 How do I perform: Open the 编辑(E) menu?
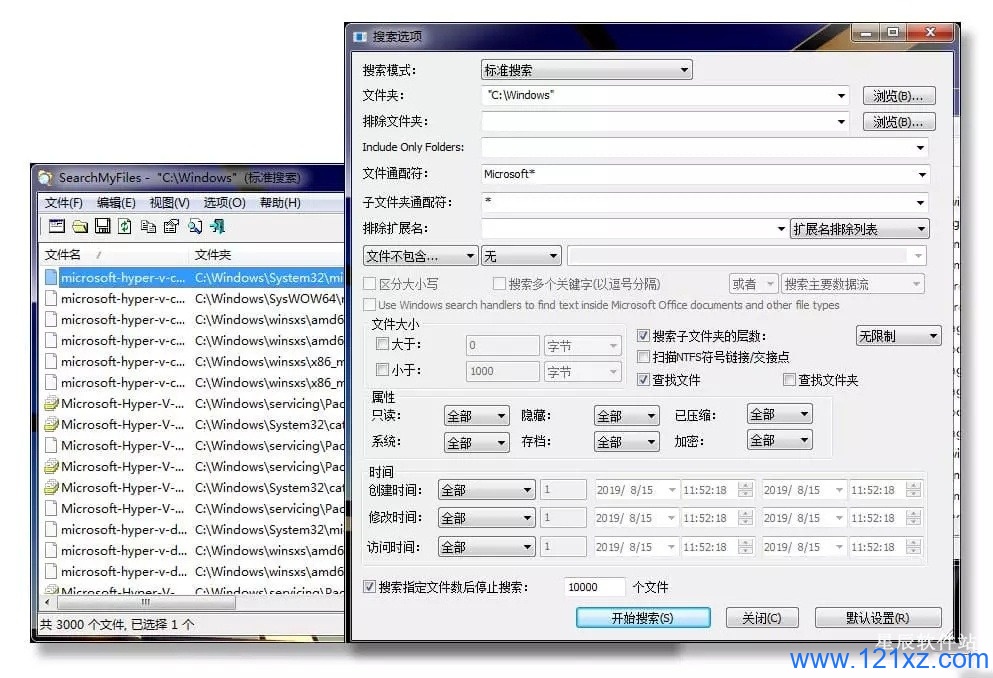click(x=116, y=203)
